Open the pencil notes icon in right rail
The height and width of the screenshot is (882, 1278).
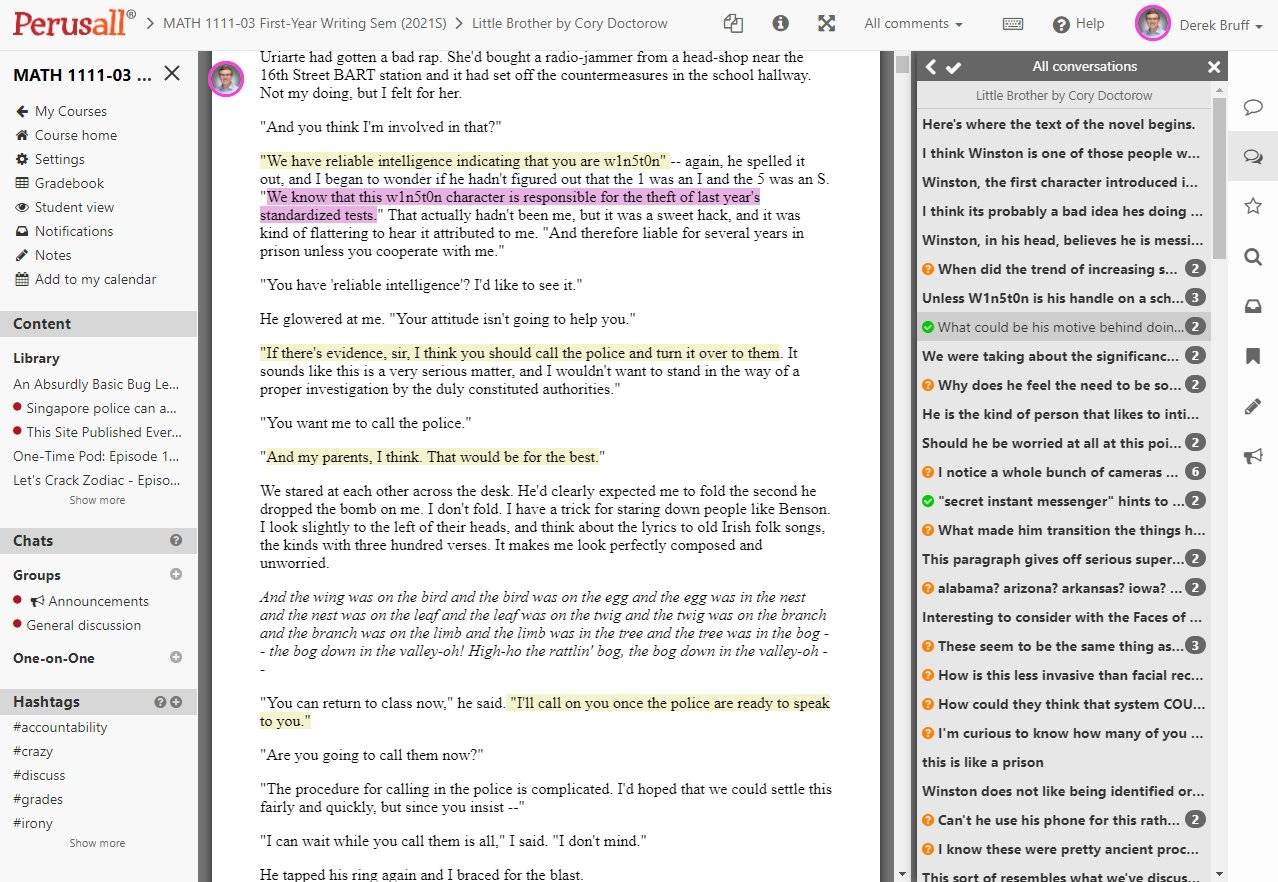click(1252, 406)
